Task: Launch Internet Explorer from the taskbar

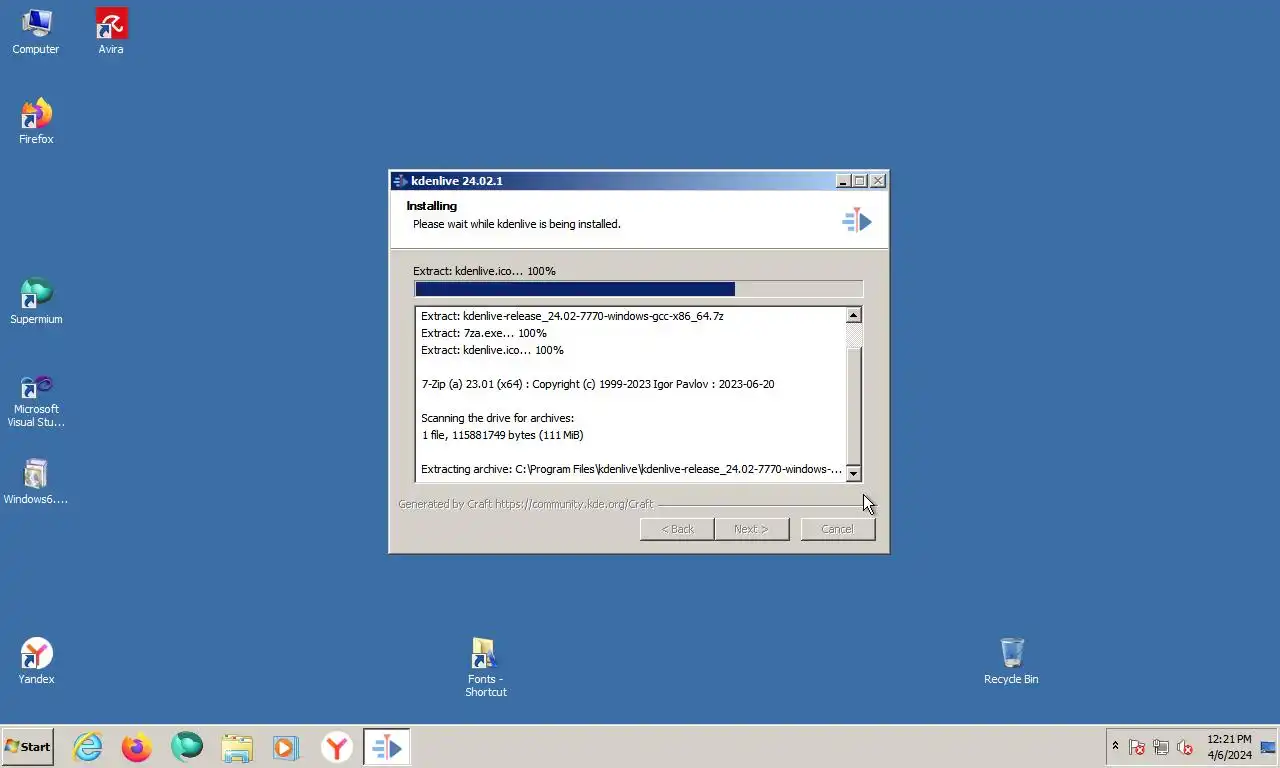Action: 88,747
